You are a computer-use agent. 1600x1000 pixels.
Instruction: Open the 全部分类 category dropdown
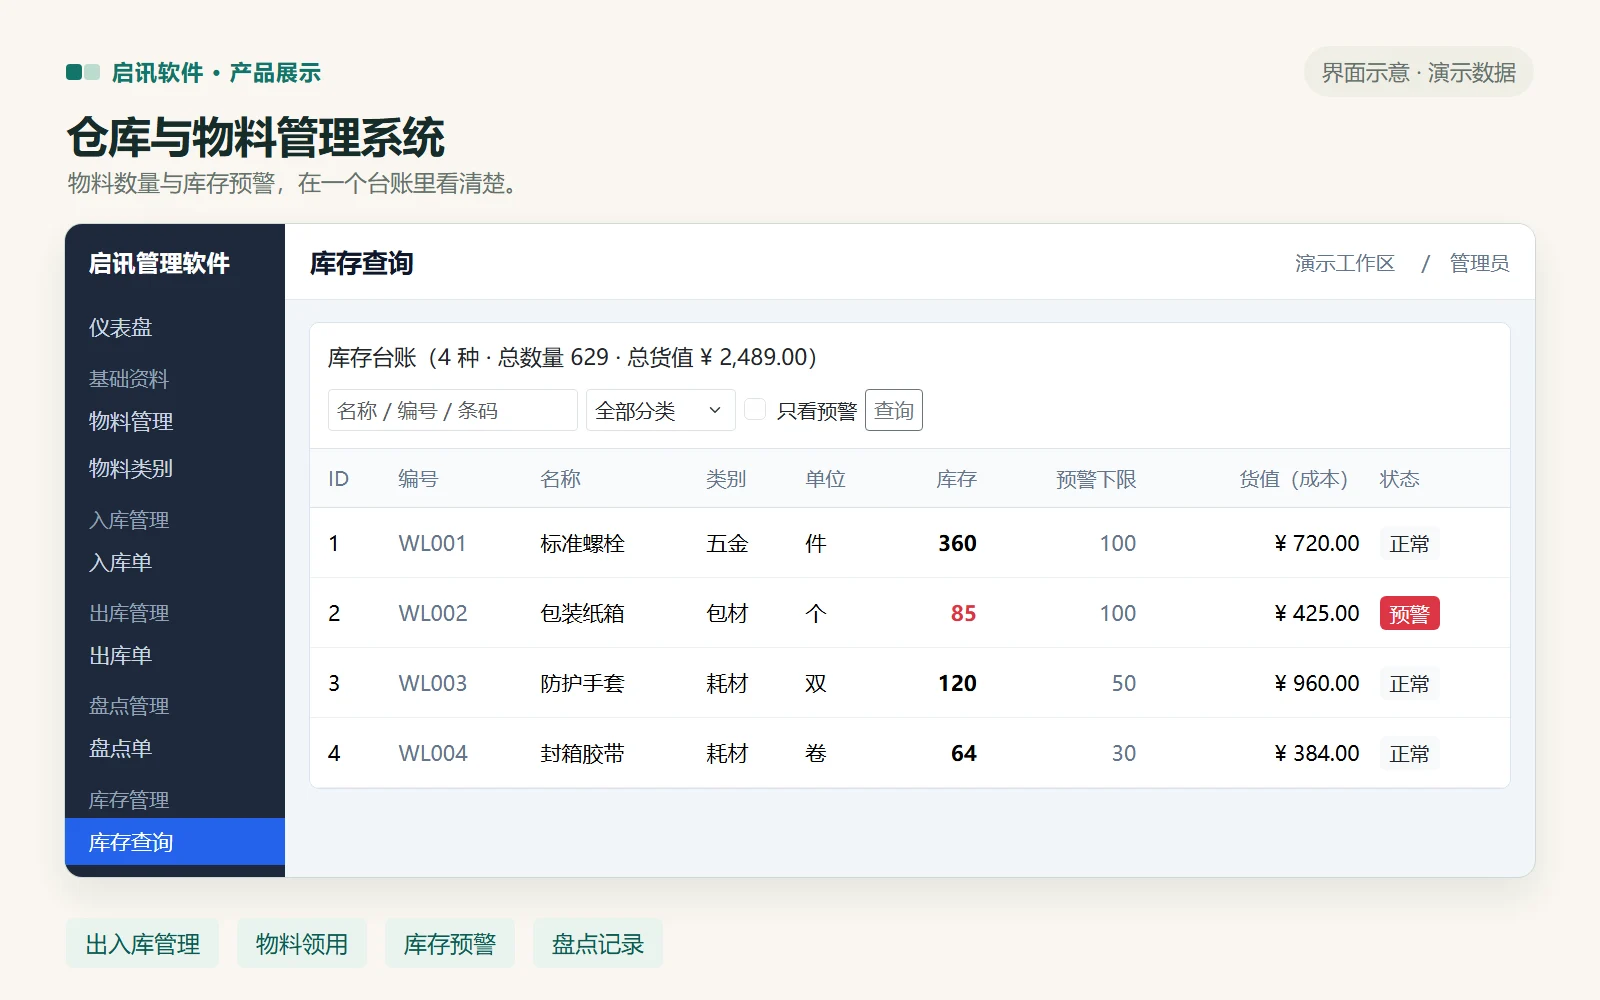661,410
